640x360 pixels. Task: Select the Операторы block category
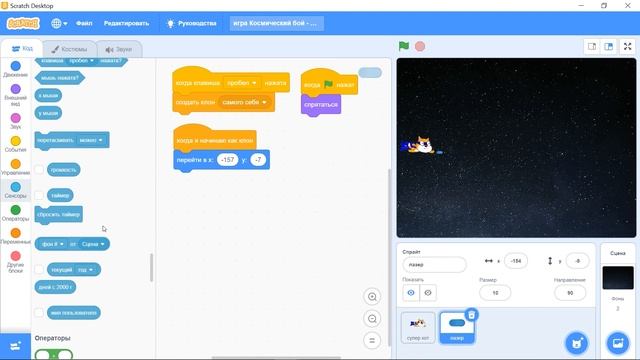click(x=16, y=213)
